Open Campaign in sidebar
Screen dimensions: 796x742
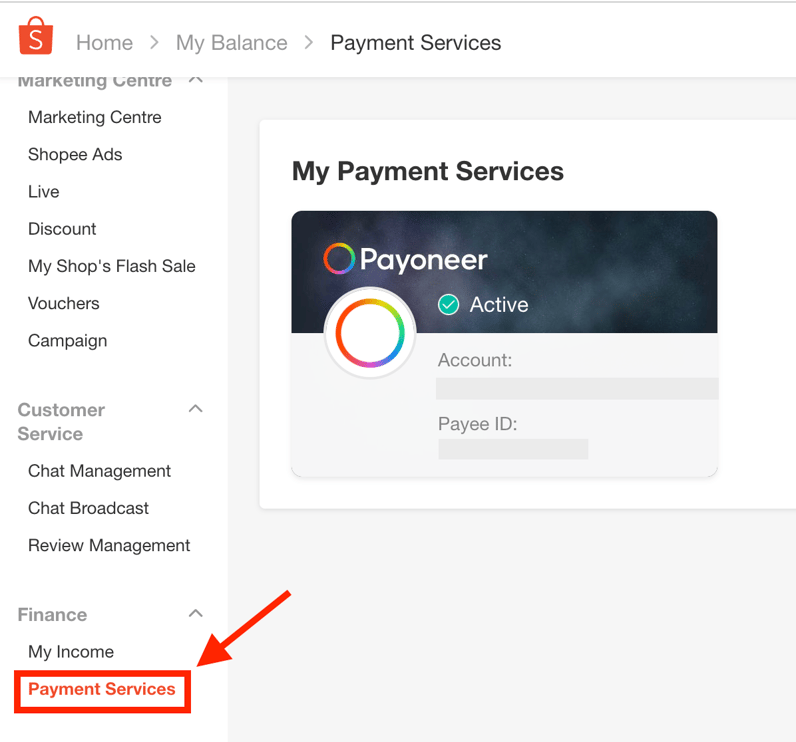pos(67,340)
